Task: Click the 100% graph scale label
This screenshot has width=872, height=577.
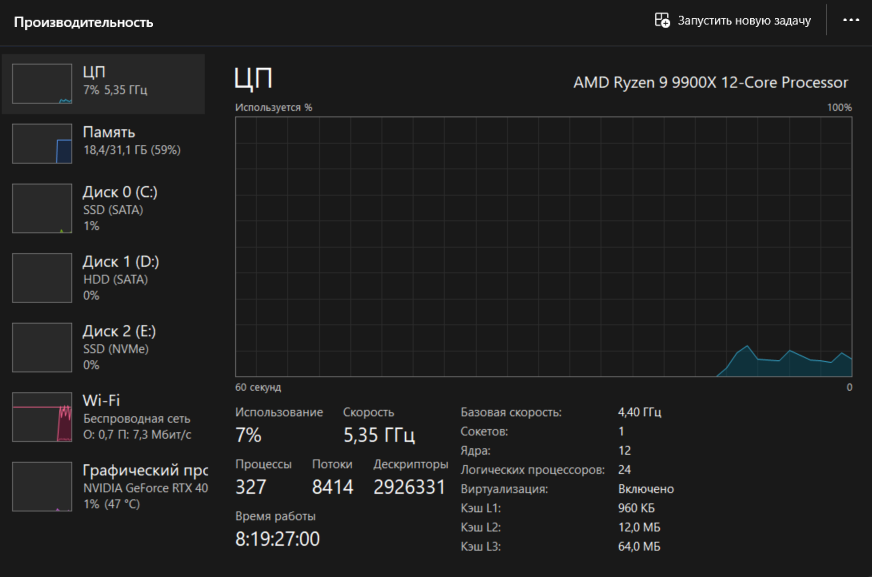Action: coord(839,107)
